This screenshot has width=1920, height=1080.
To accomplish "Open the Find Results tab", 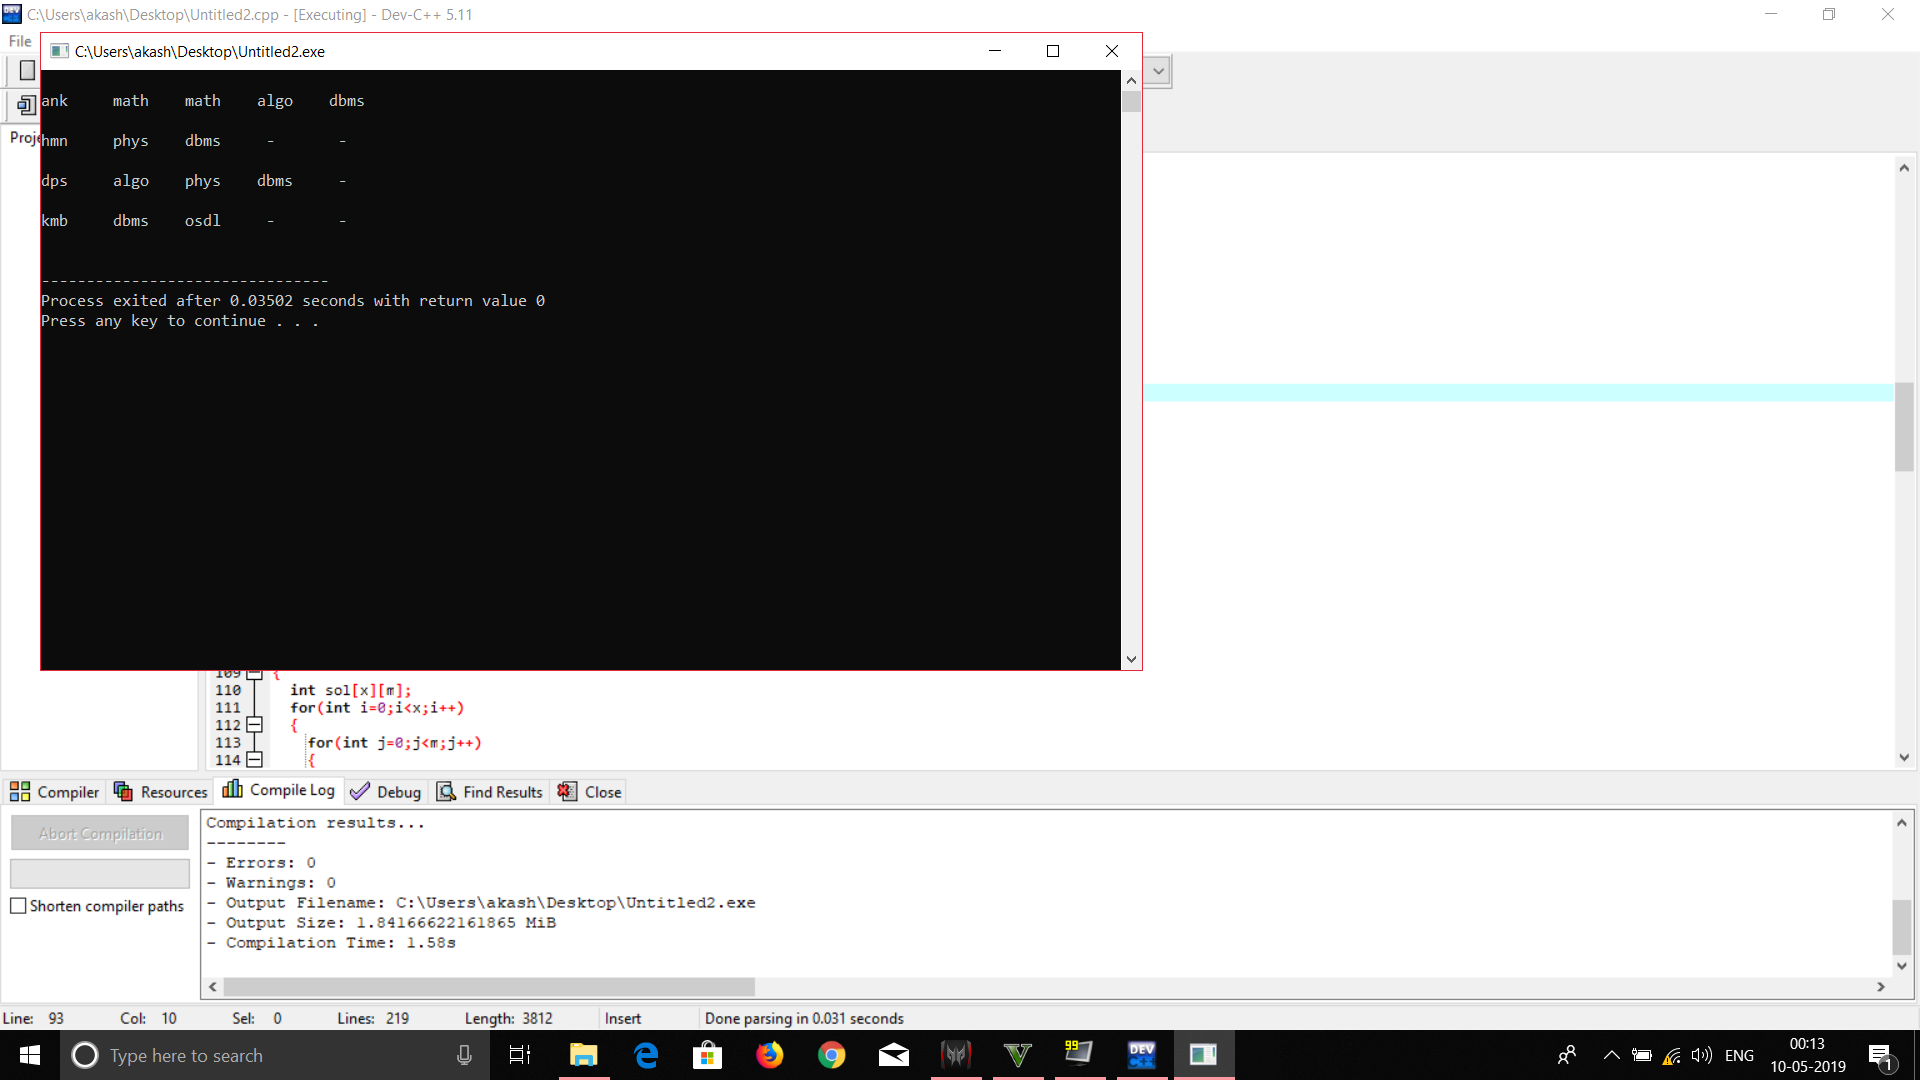I will click(x=490, y=792).
